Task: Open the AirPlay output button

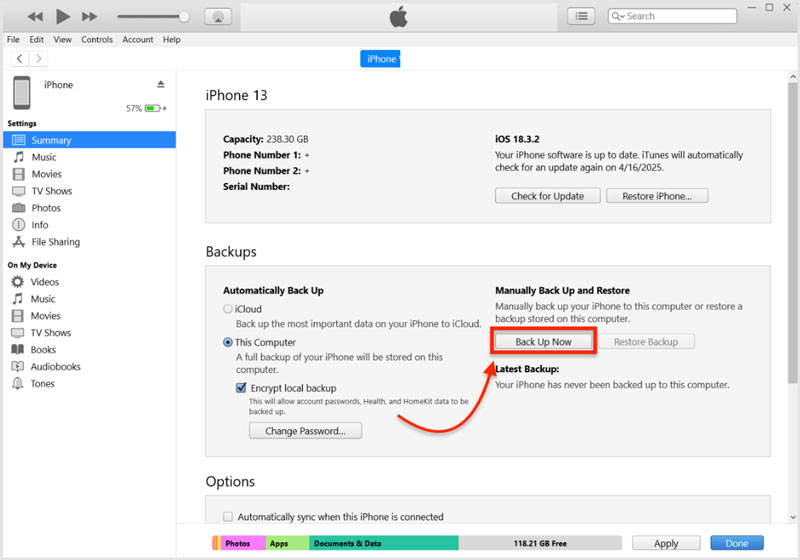Action: pos(218,17)
